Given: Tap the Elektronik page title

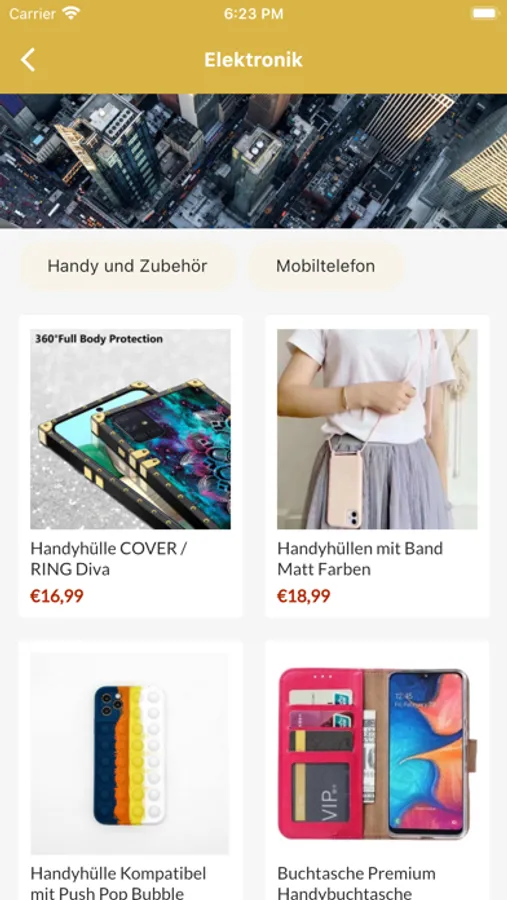Looking at the screenshot, I should point(253,60).
